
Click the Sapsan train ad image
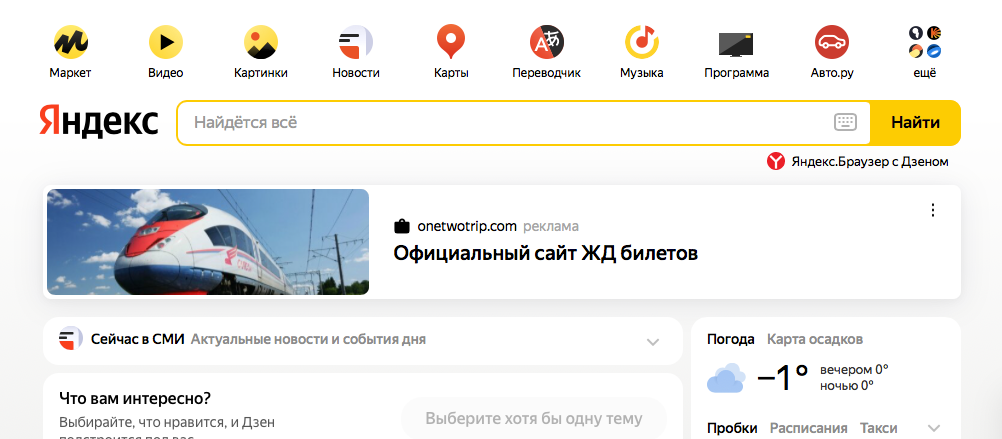208,242
